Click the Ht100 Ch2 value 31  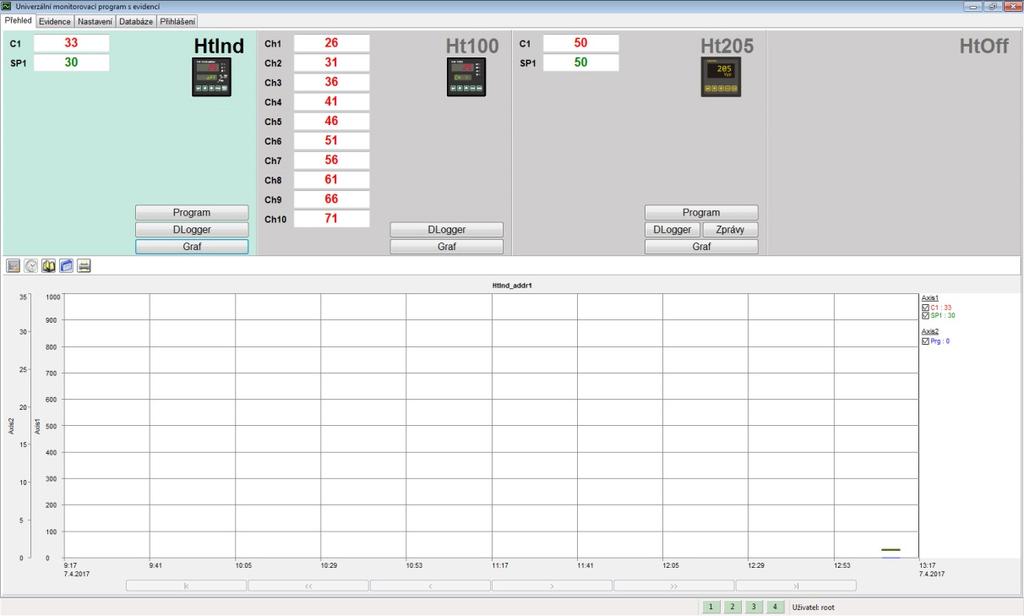pyautogui.click(x=331, y=63)
